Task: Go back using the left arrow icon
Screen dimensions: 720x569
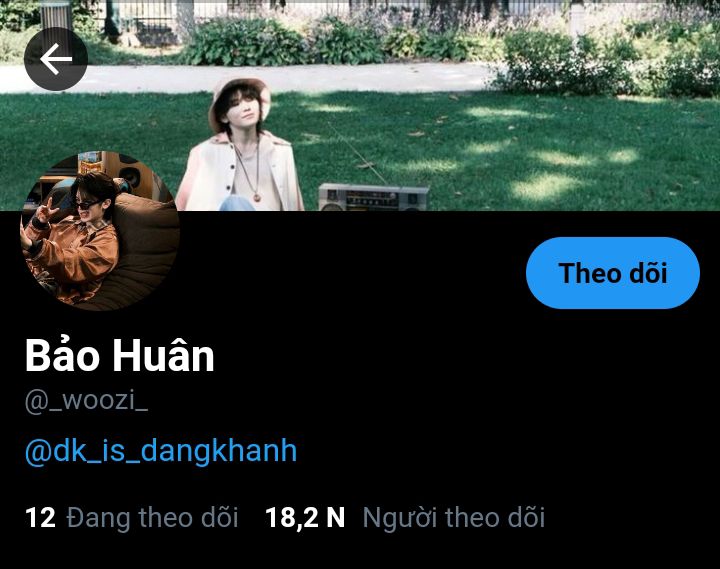Action: 56,59
